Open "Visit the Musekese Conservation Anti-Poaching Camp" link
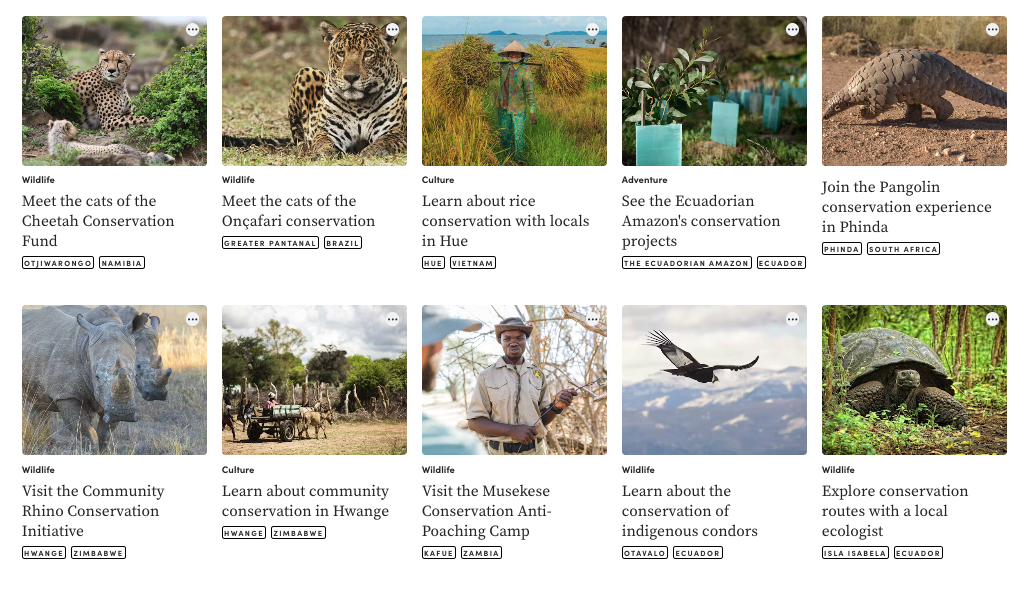This screenshot has width=1024, height=589. (x=486, y=511)
